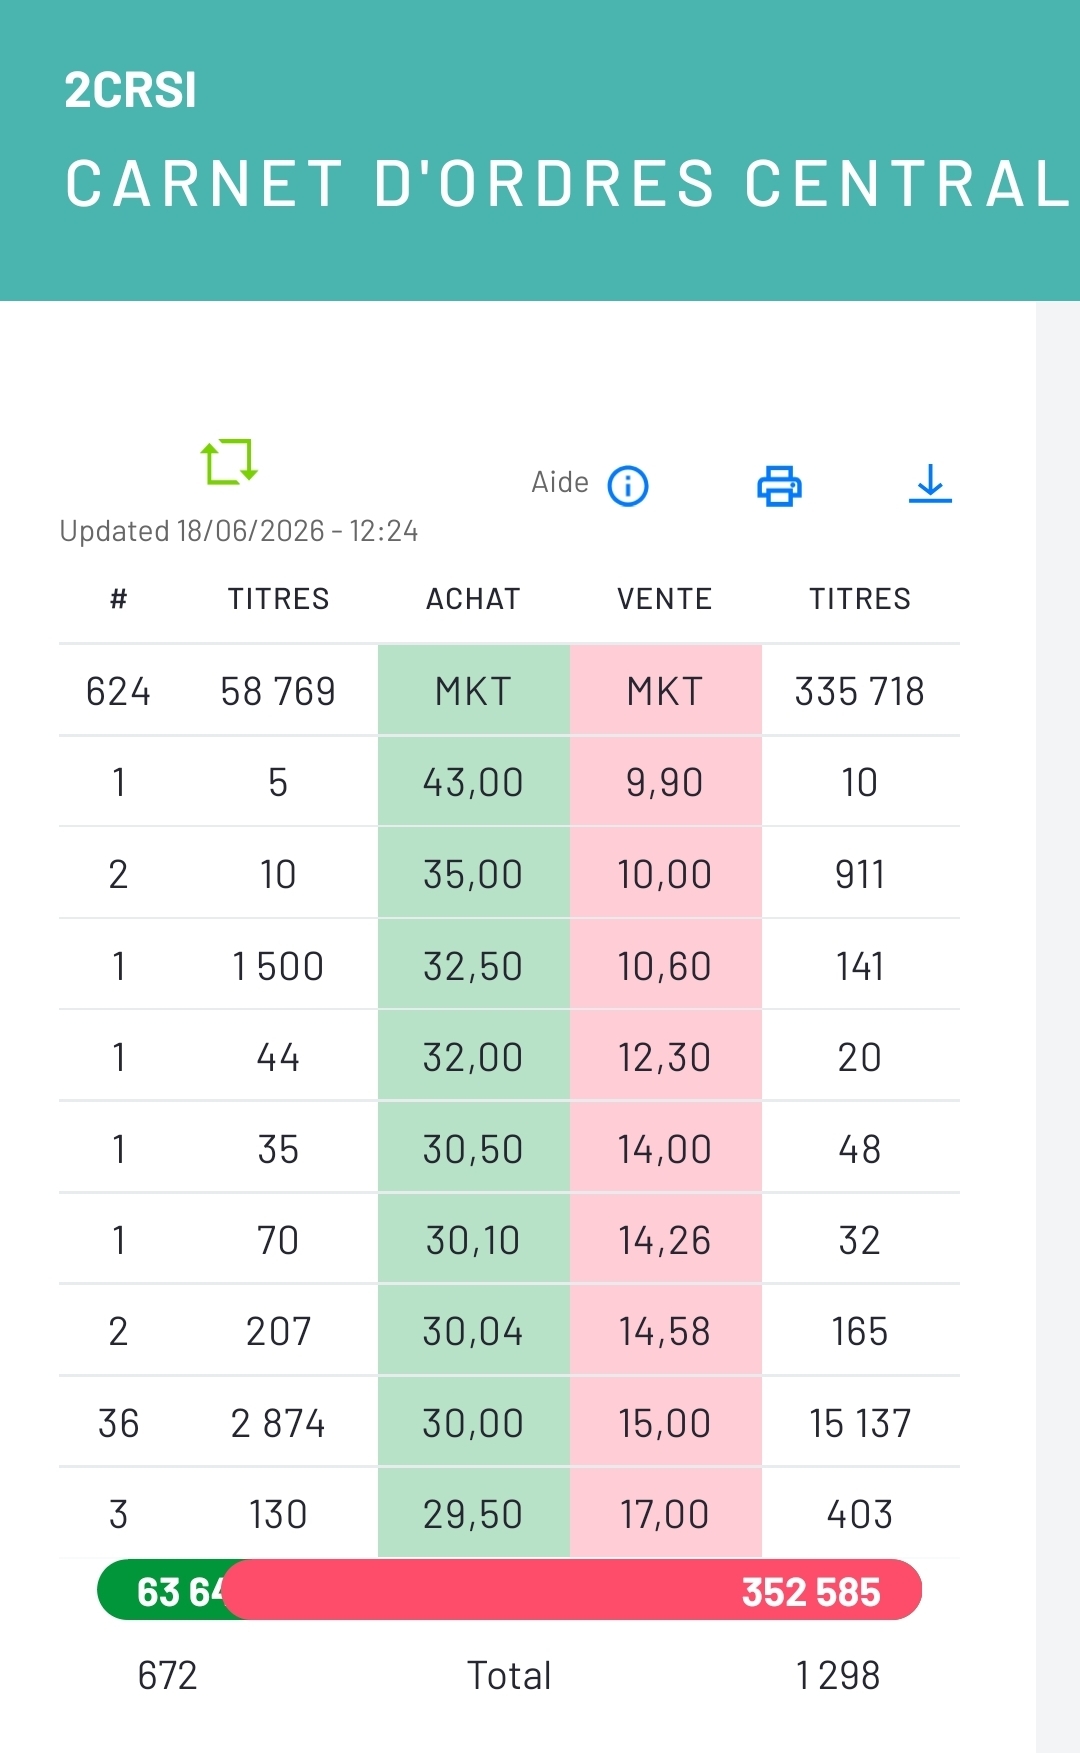Open the Aide info icon
Viewport: 1080px width, 1753px height.
pyautogui.click(x=628, y=486)
